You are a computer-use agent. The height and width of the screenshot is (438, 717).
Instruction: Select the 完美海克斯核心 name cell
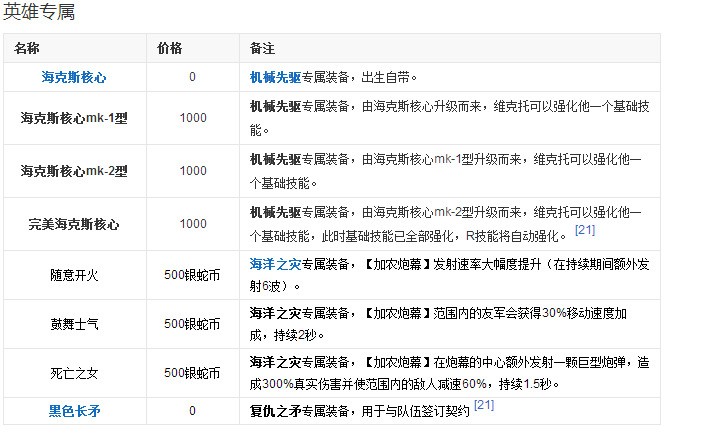pos(74,224)
